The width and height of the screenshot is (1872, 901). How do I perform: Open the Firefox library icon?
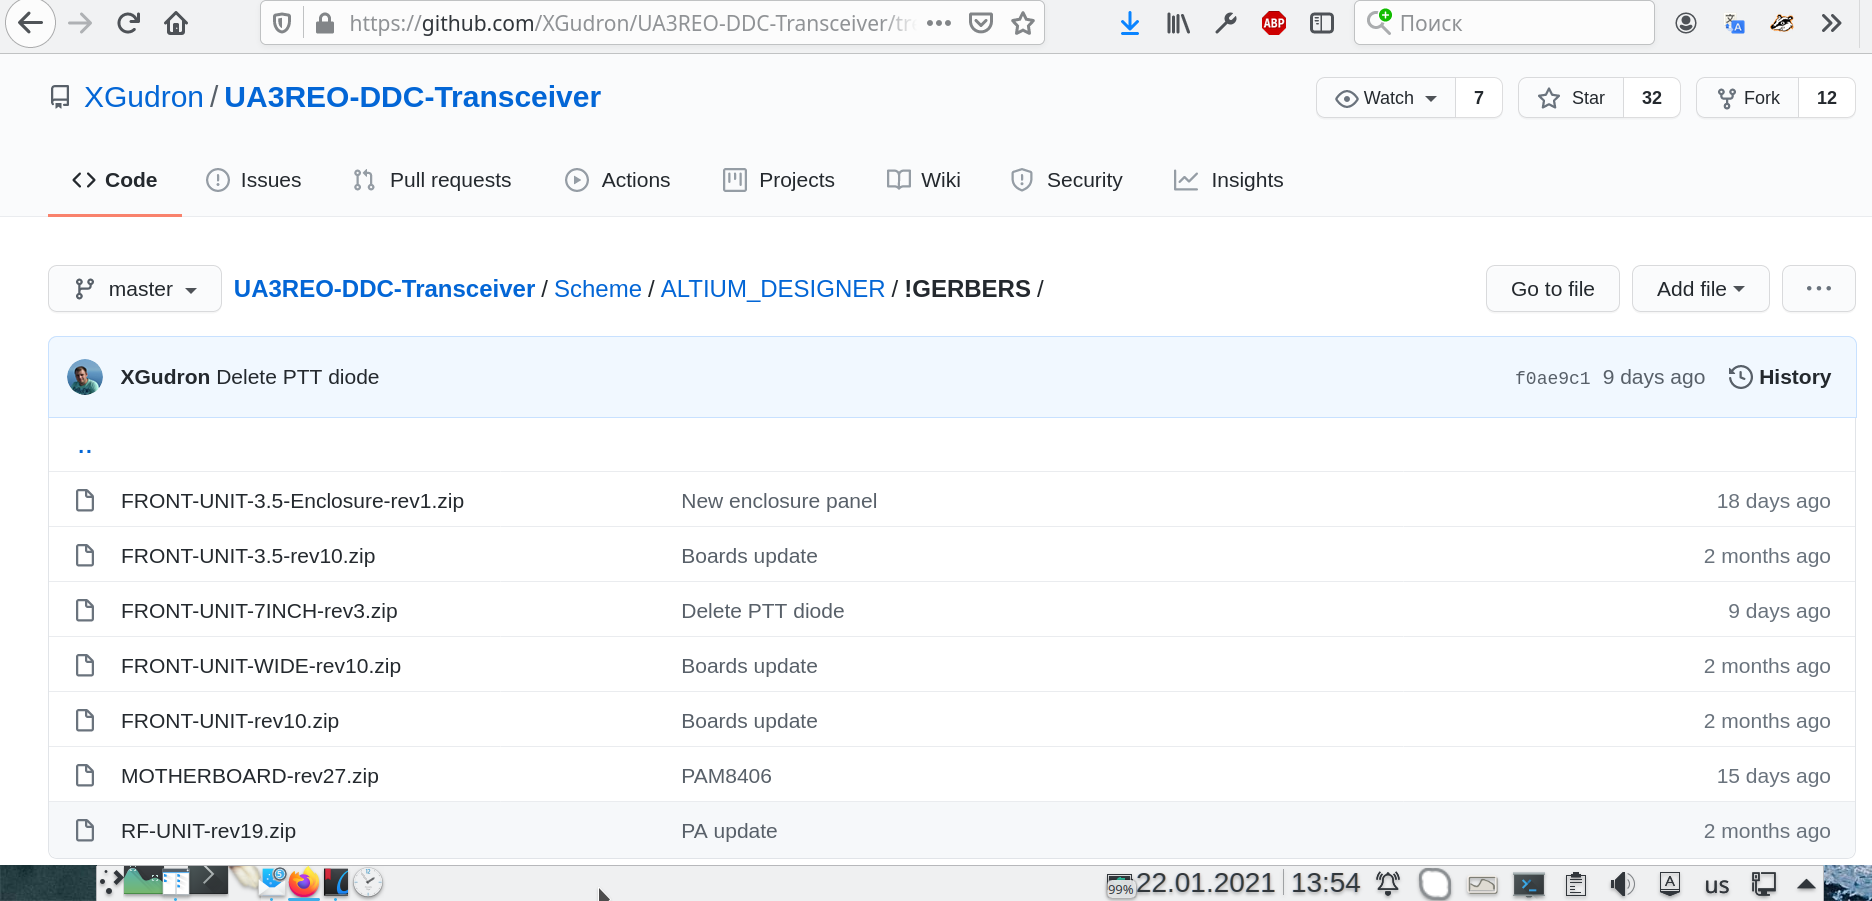[1178, 23]
